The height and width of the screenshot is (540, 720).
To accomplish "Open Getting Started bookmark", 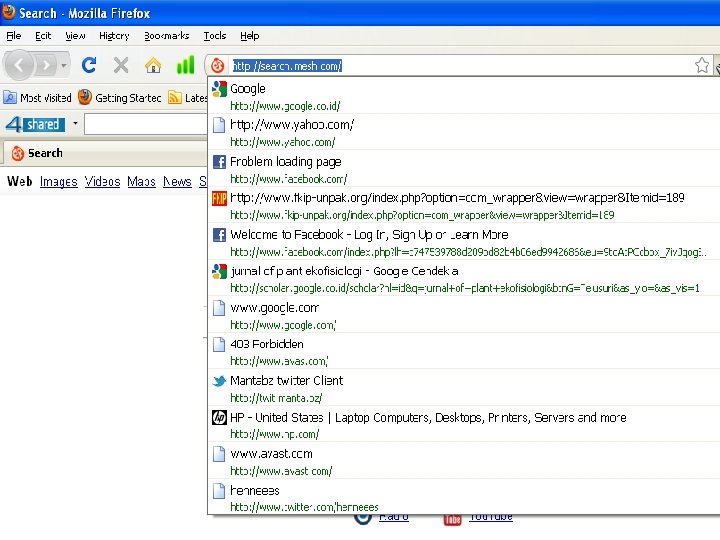I will (x=119, y=98).
